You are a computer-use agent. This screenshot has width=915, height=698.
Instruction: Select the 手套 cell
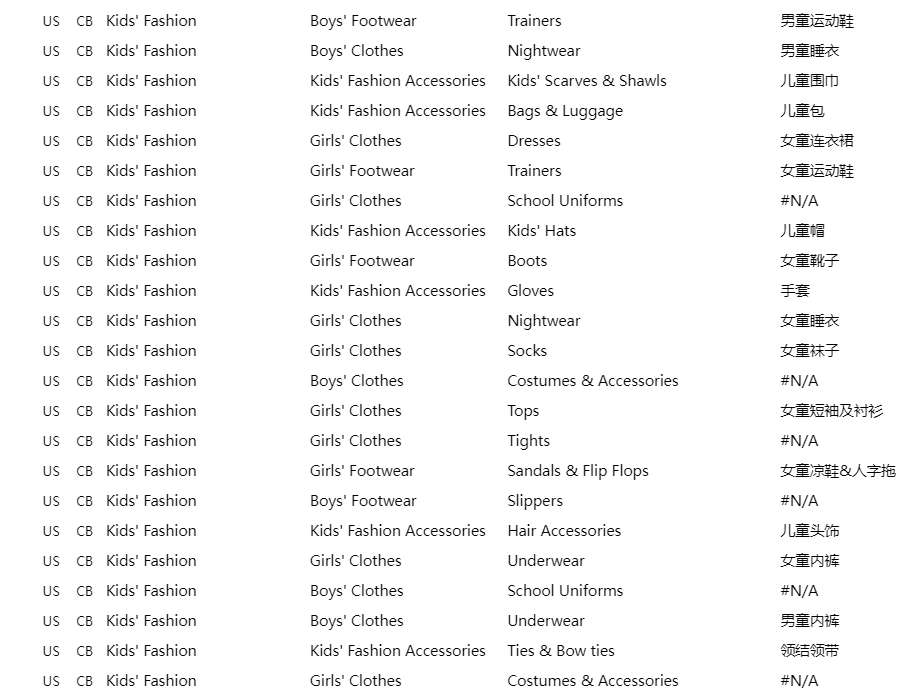795,291
